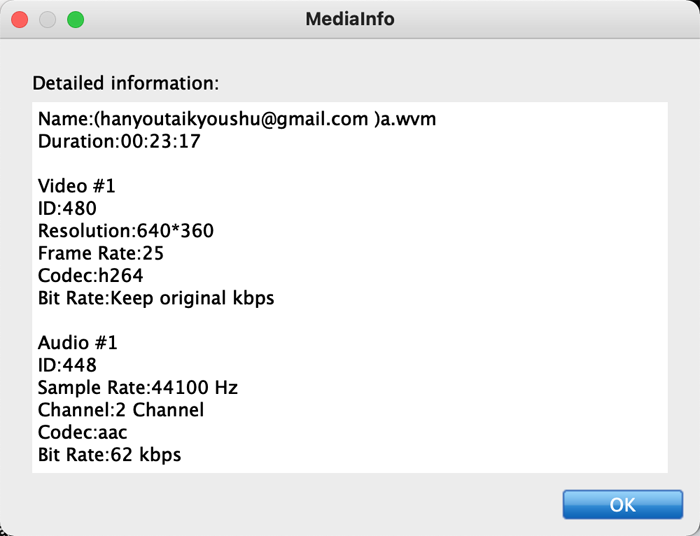Click the green zoom window button
This screenshot has width=700, height=536.
(x=75, y=20)
